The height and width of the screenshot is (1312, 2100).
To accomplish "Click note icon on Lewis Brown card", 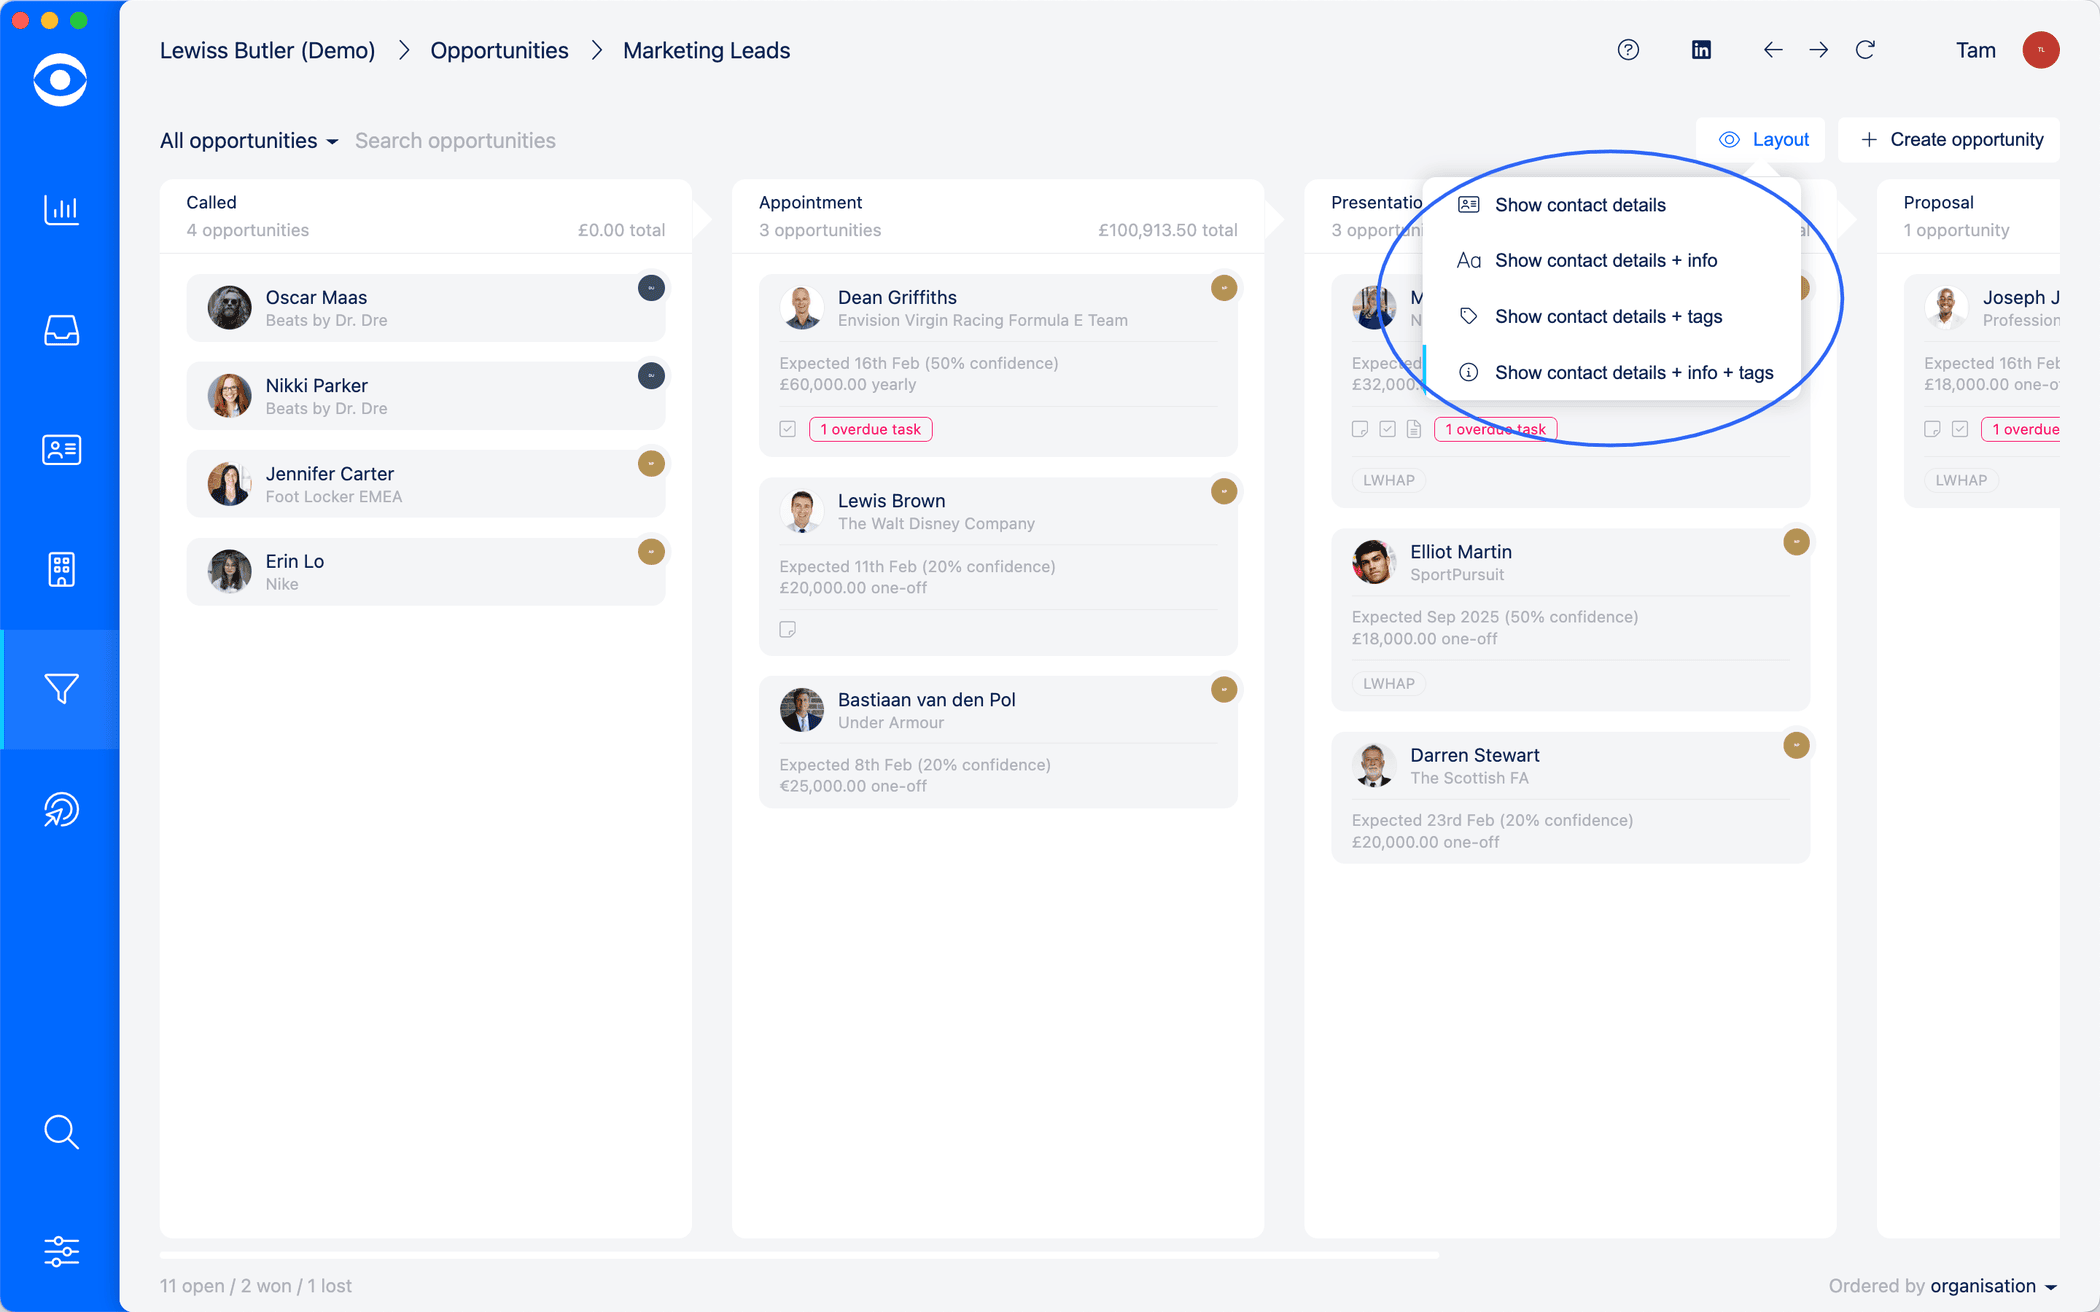I will tap(788, 629).
